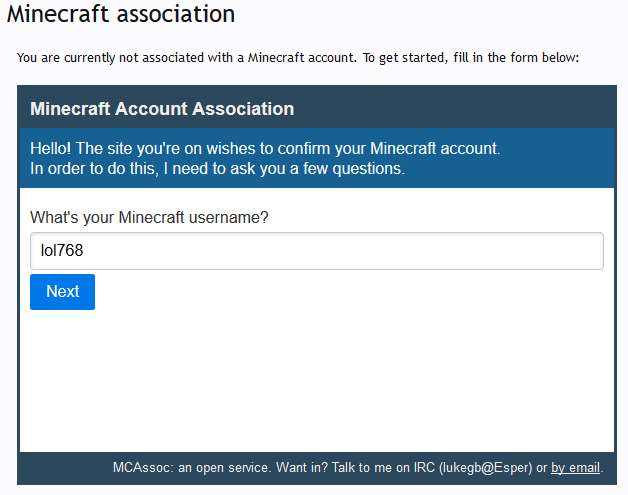
Task: Click the 'Minecraft association' page heading
Action: [x=121, y=14]
